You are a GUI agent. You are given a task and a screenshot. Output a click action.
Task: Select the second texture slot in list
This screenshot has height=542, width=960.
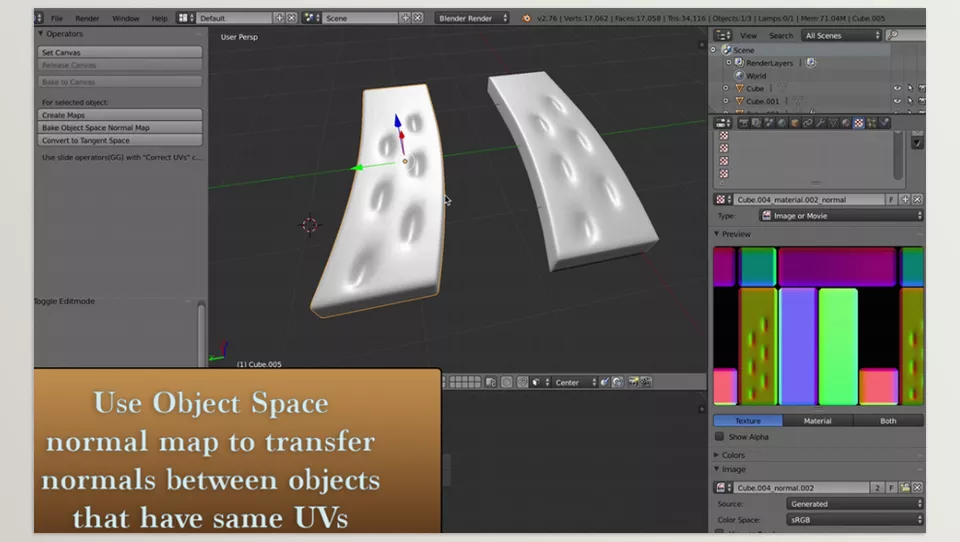(x=724, y=148)
